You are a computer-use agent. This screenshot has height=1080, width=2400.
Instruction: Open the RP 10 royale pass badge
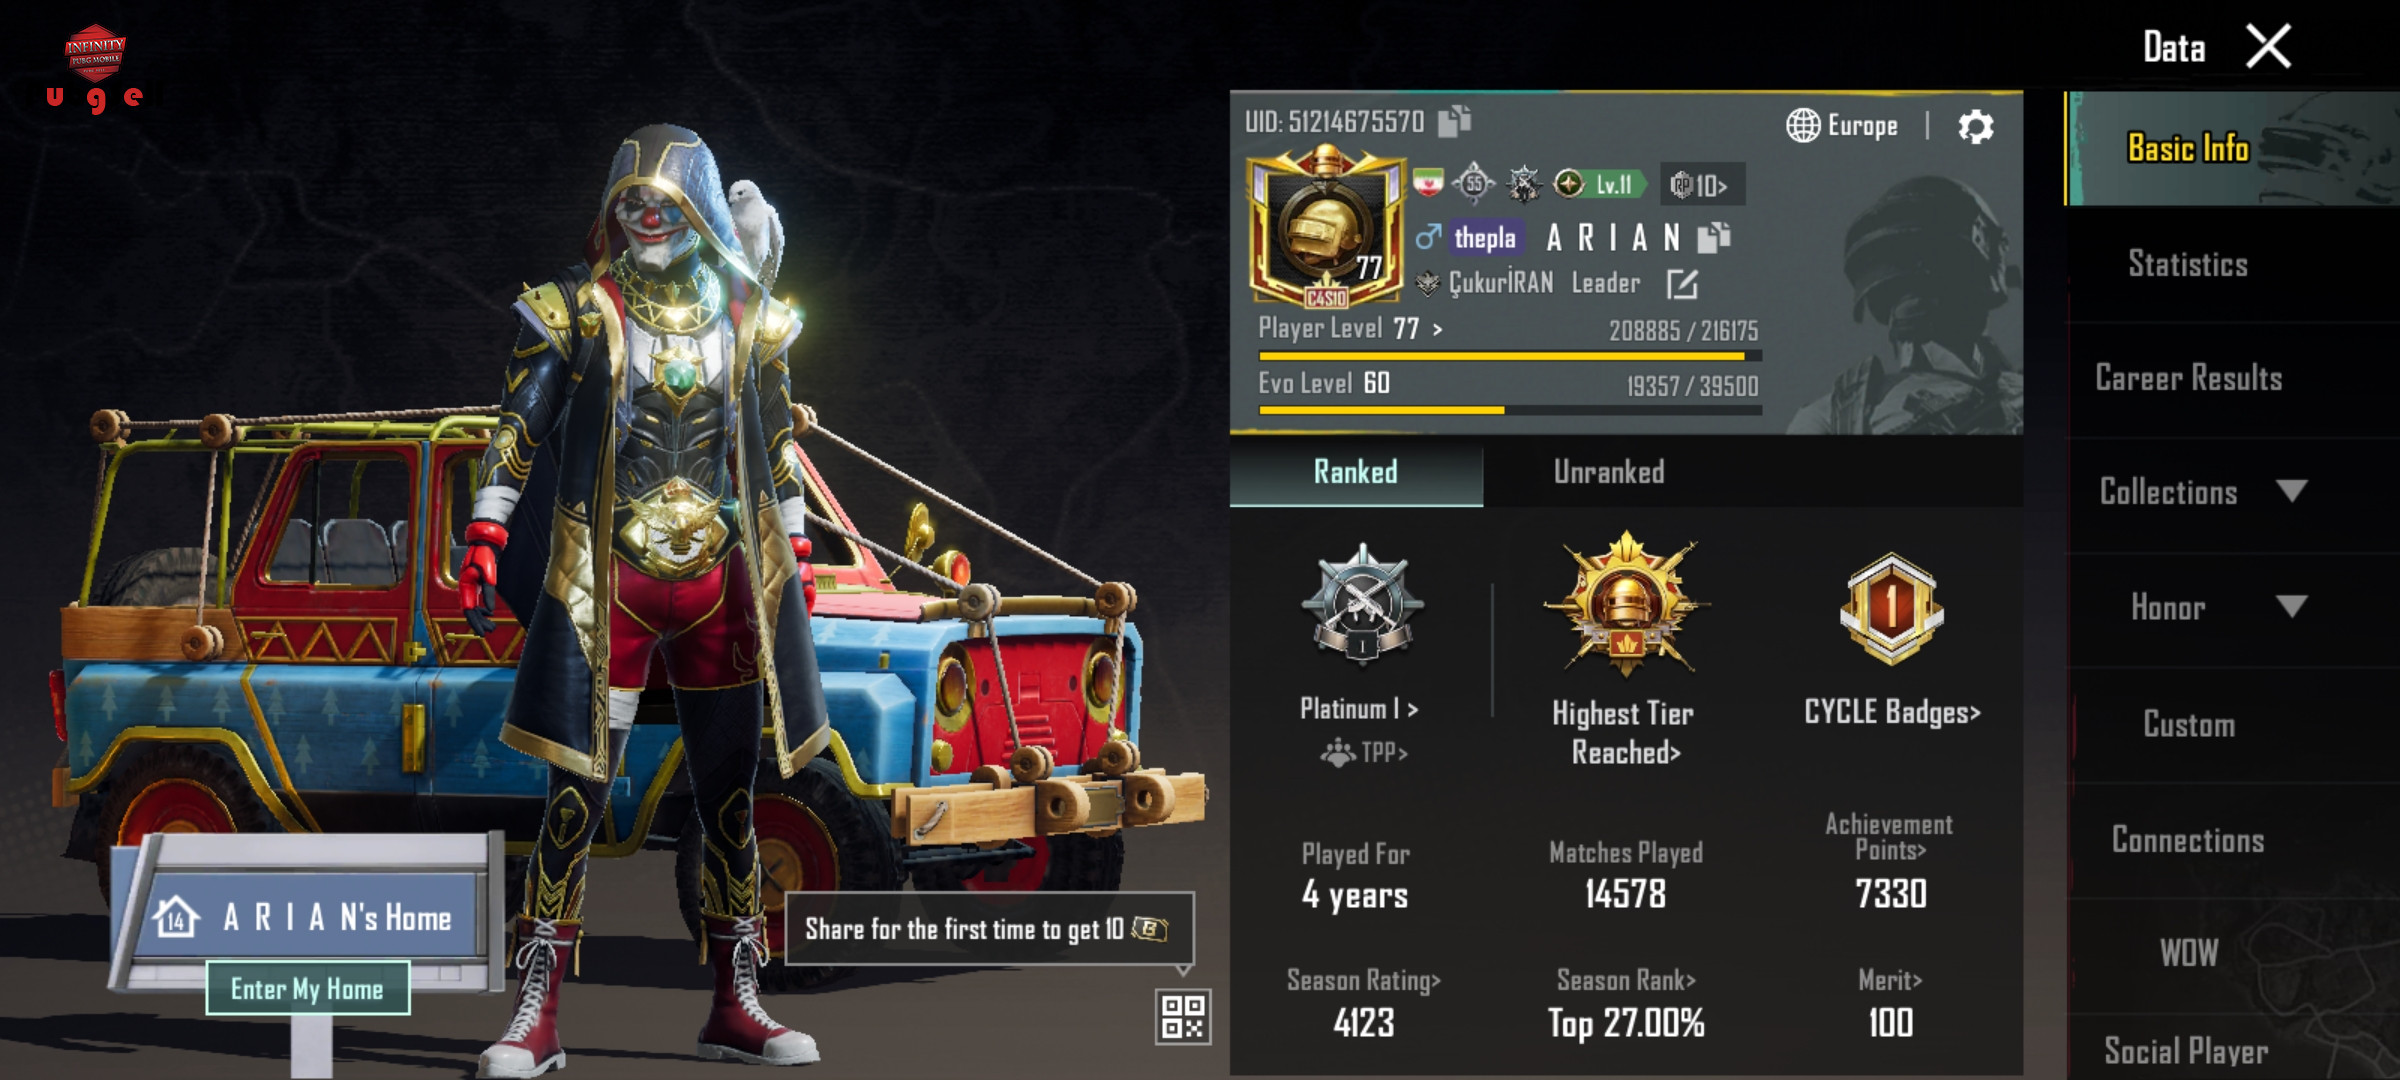[1702, 185]
